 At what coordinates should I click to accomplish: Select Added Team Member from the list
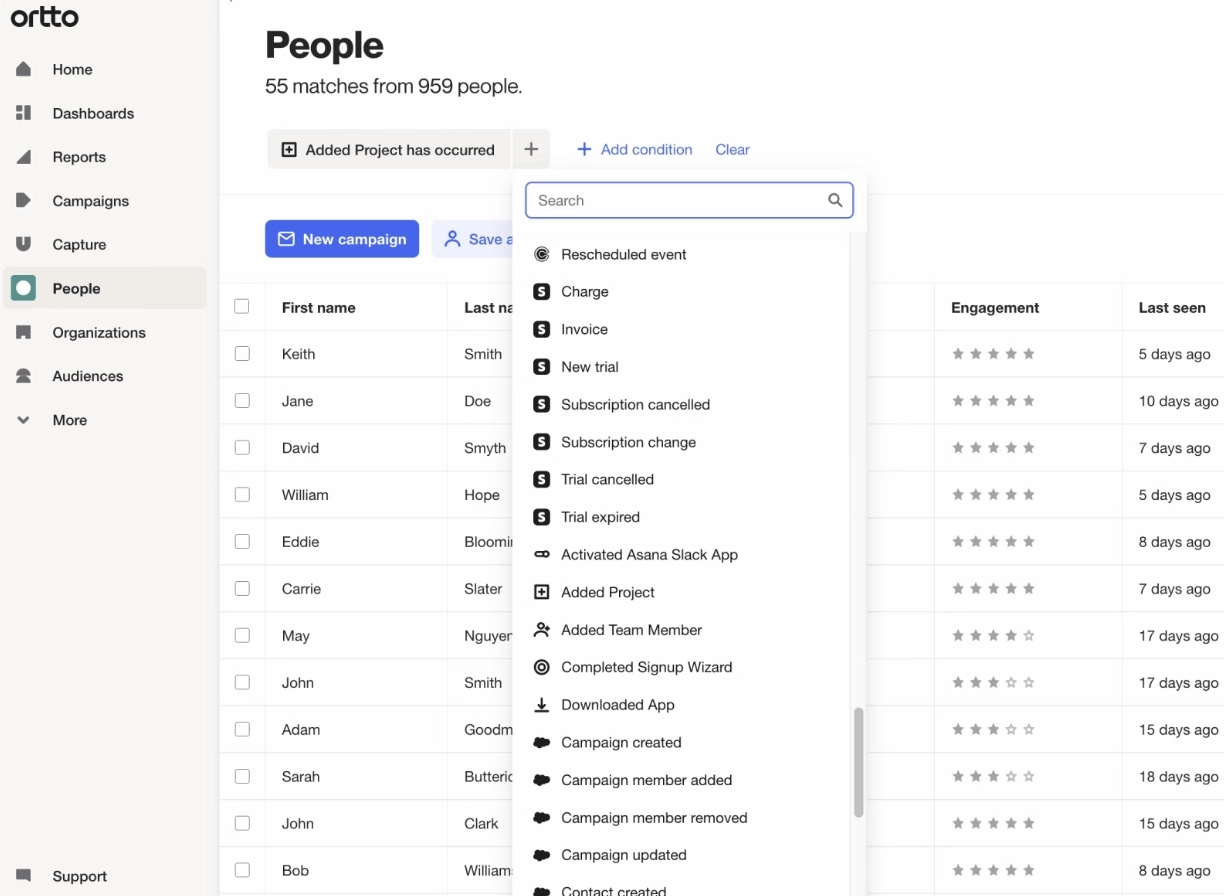pyautogui.click(x=631, y=629)
